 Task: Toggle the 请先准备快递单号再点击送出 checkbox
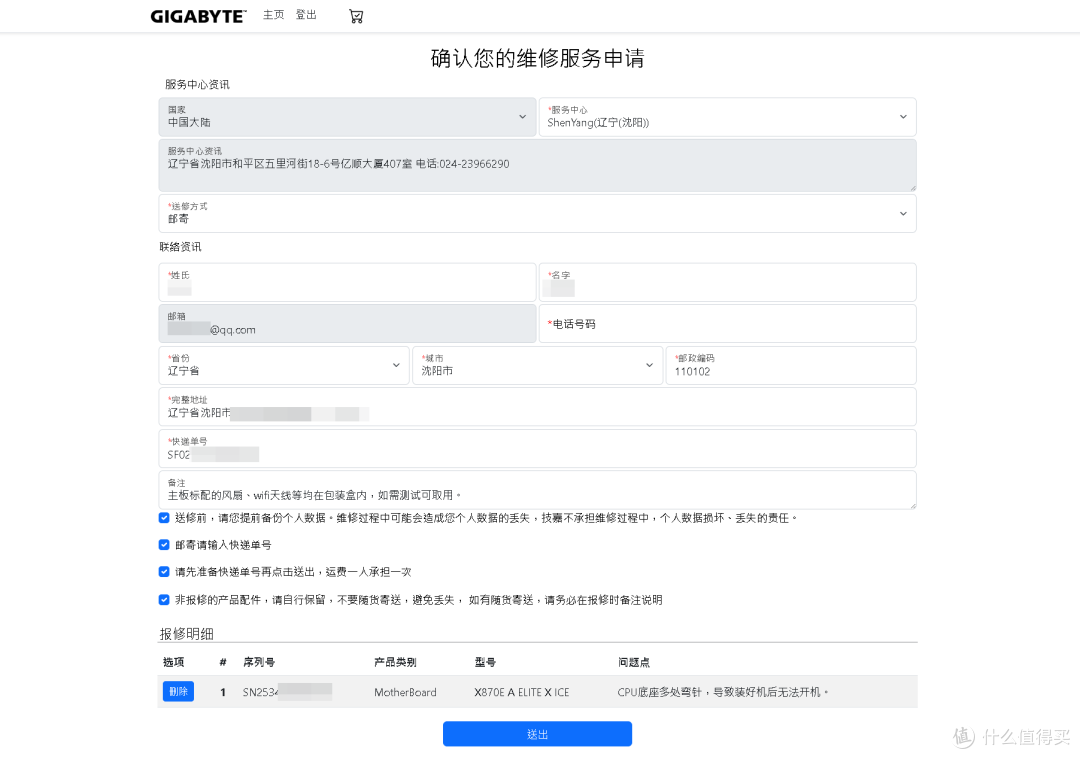point(164,572)
